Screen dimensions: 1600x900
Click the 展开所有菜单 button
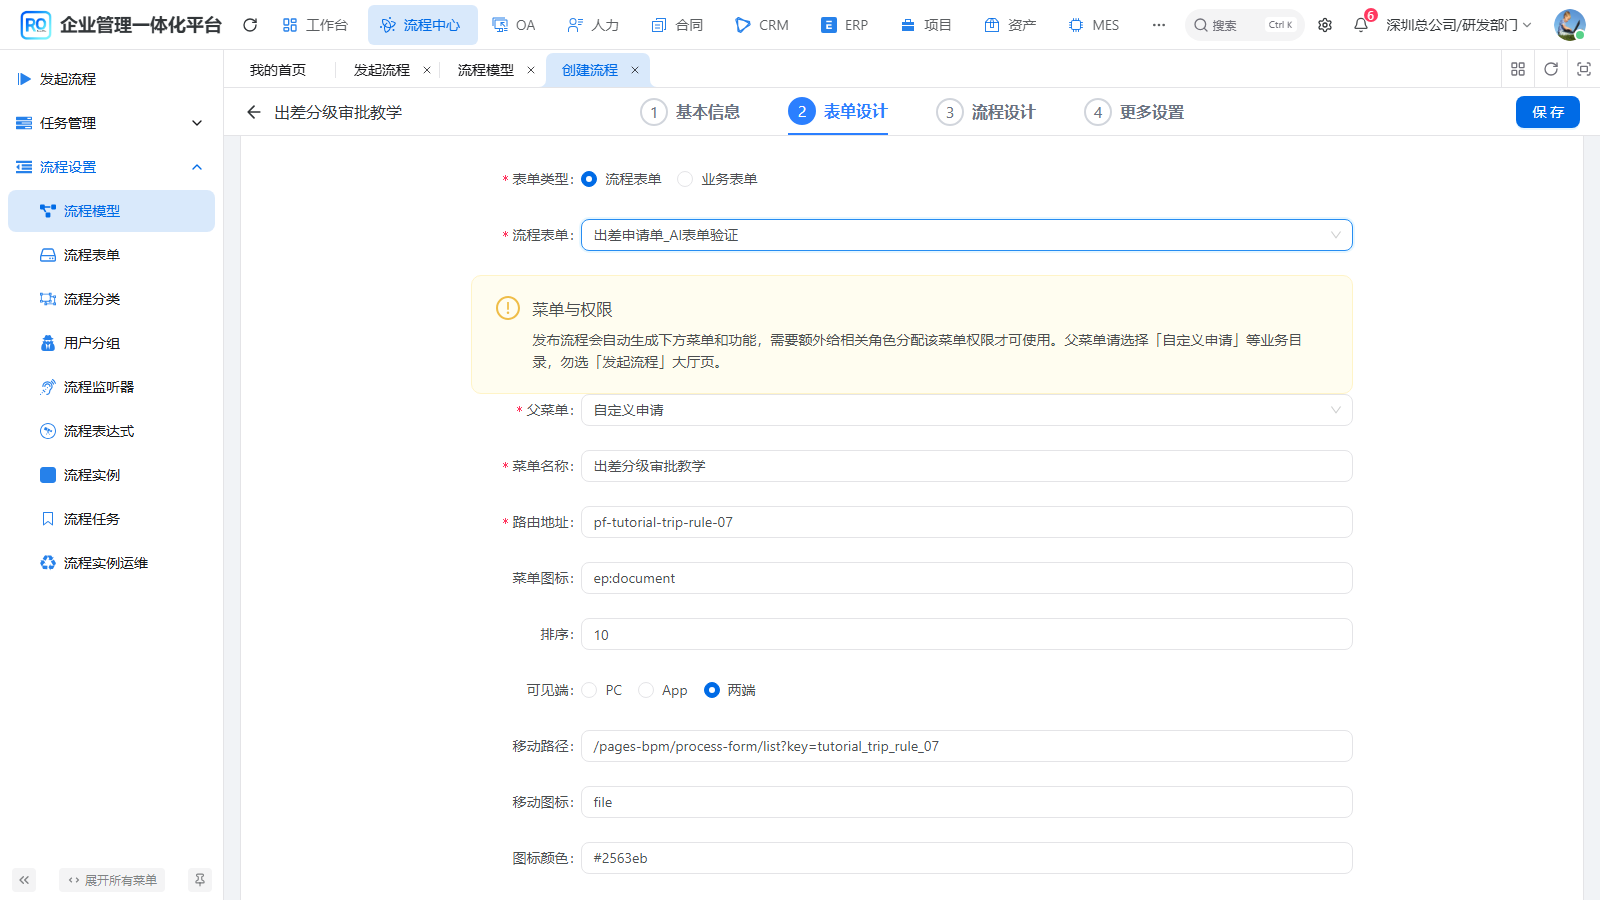click(x=112, y=880)
